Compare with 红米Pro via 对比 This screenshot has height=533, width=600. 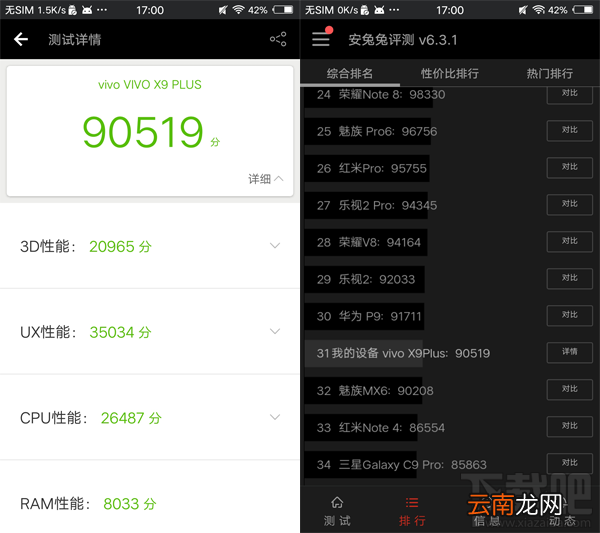pos(570,168)
